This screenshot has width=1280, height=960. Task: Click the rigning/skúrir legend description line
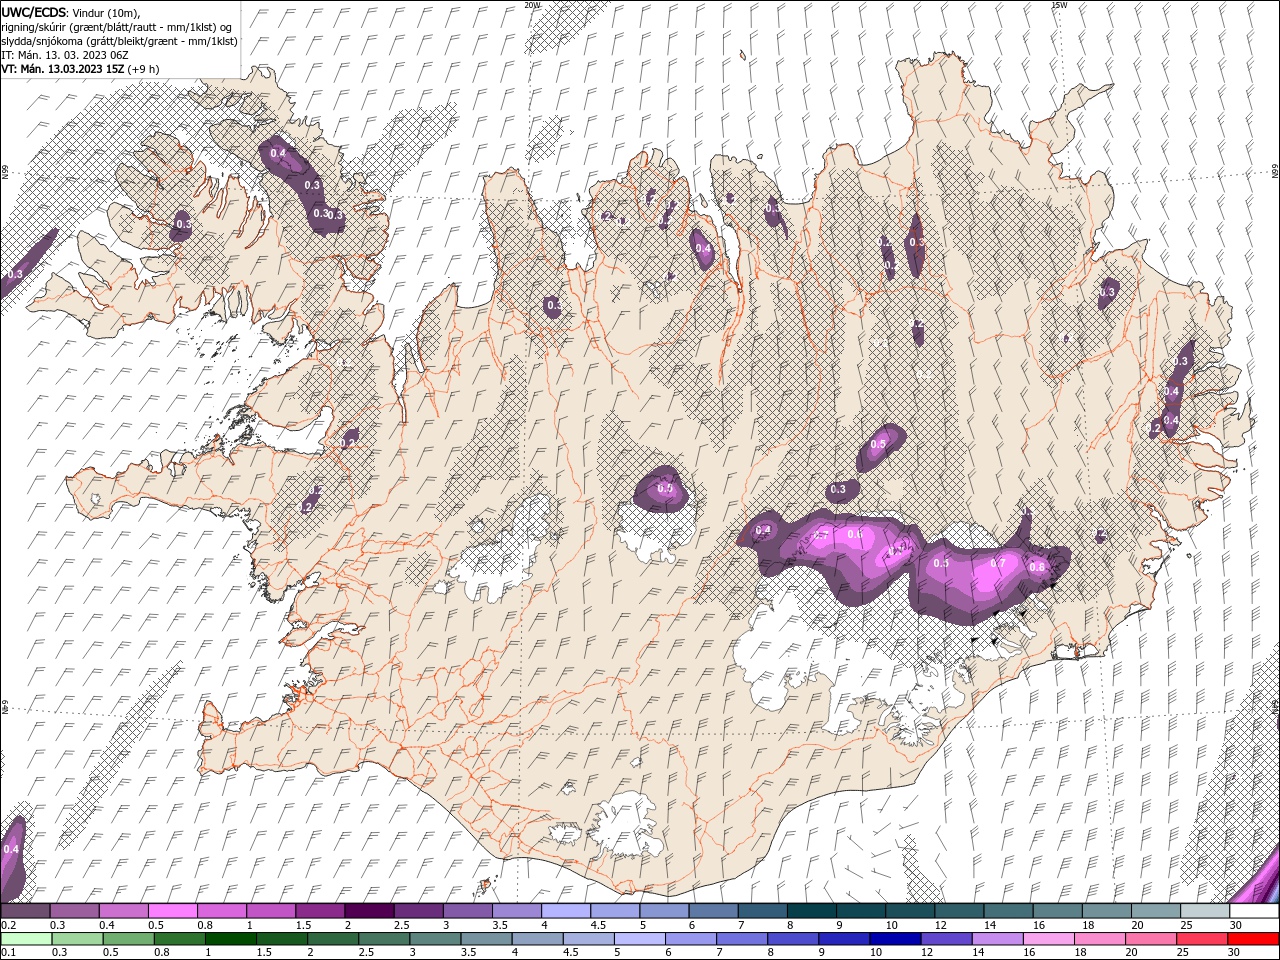pos(118,26)
